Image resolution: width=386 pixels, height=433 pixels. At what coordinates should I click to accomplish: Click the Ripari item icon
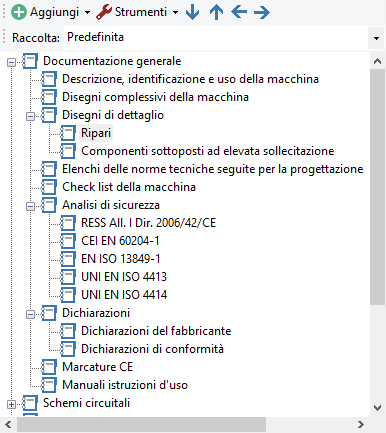click(68, 133)
